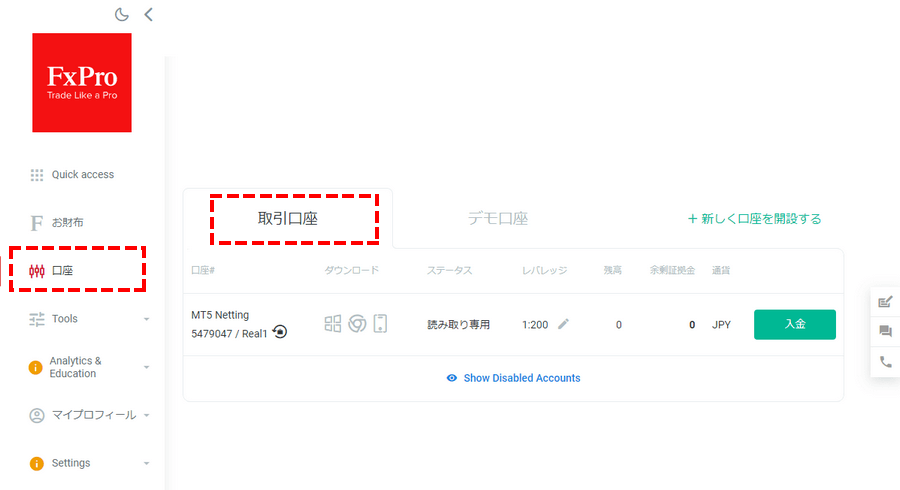Click the password reset lock icon
900x490 pixels.
(x=280, y=332)
